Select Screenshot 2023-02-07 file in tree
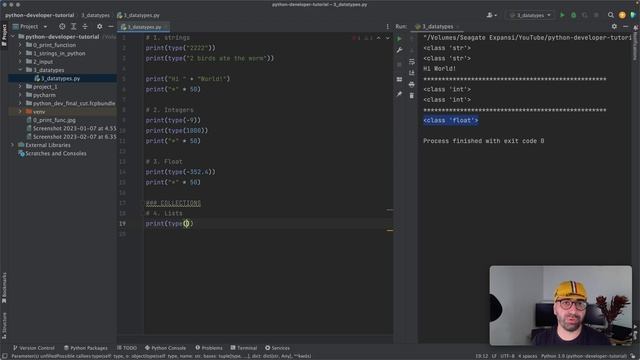The image size is (640, 360). click(x=71, y=137)
